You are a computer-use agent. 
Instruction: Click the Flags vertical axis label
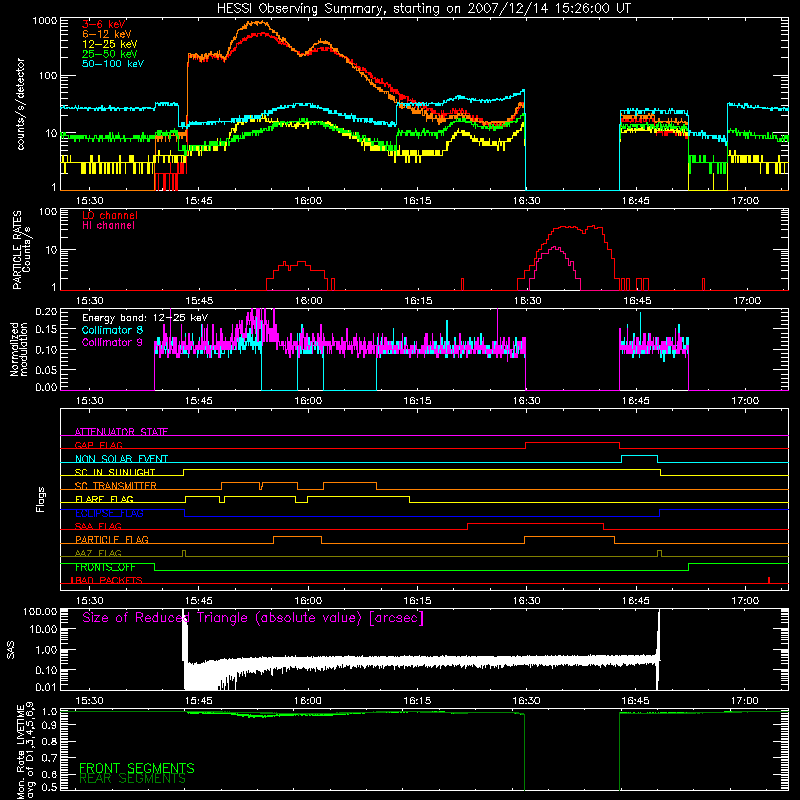(41, 500)
